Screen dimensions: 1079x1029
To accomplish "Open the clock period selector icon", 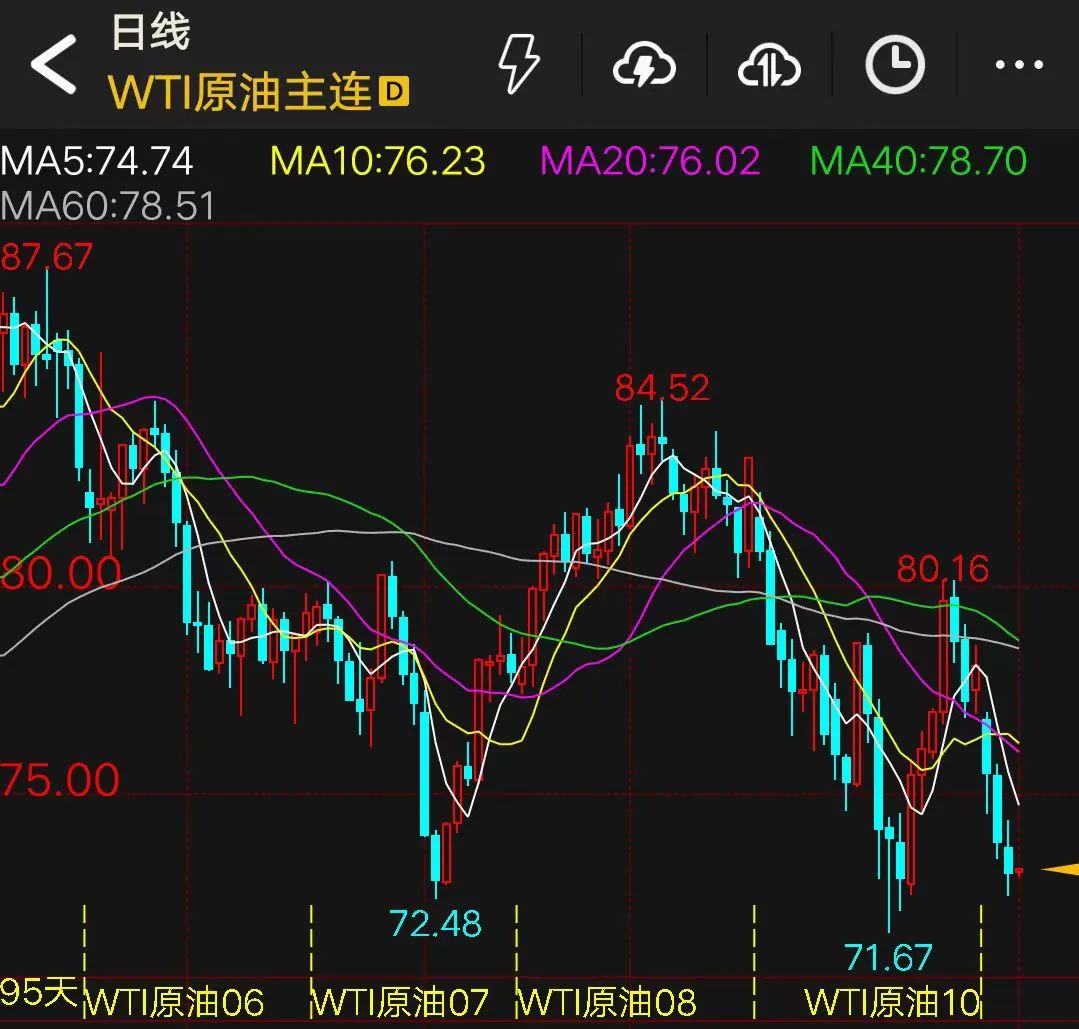I will [895, 65].
